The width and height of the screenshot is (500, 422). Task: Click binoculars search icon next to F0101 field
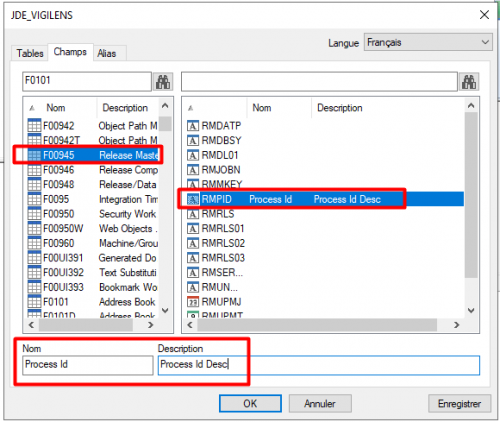tap(163, 82)
